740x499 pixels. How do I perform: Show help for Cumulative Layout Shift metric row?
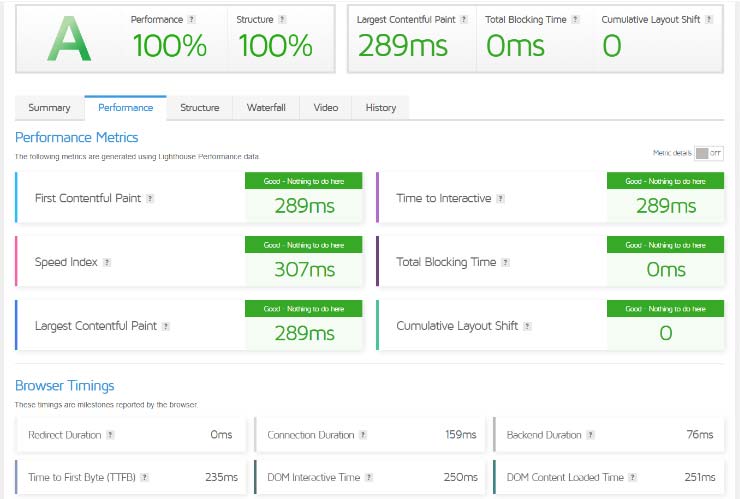pyautogui.click(x=527, y=326)
